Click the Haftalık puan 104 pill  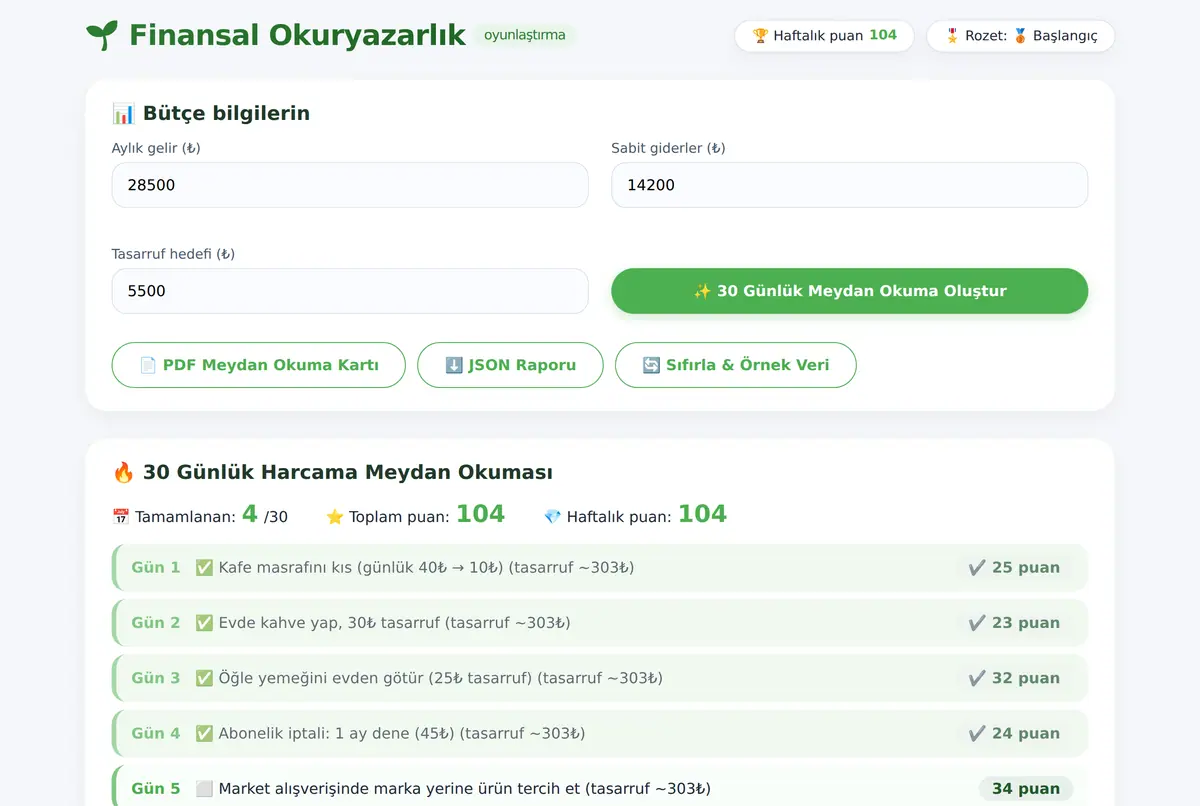825,36
